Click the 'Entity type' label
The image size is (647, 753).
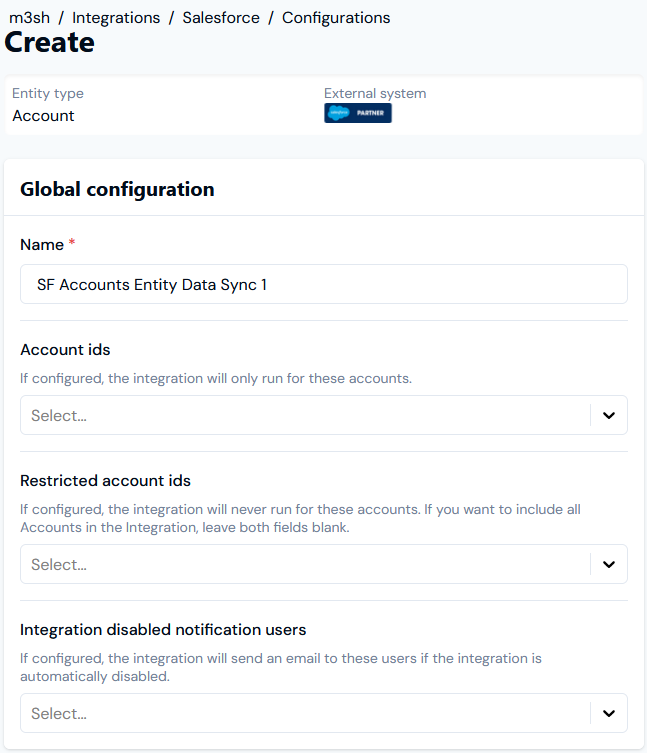(48, 93)
